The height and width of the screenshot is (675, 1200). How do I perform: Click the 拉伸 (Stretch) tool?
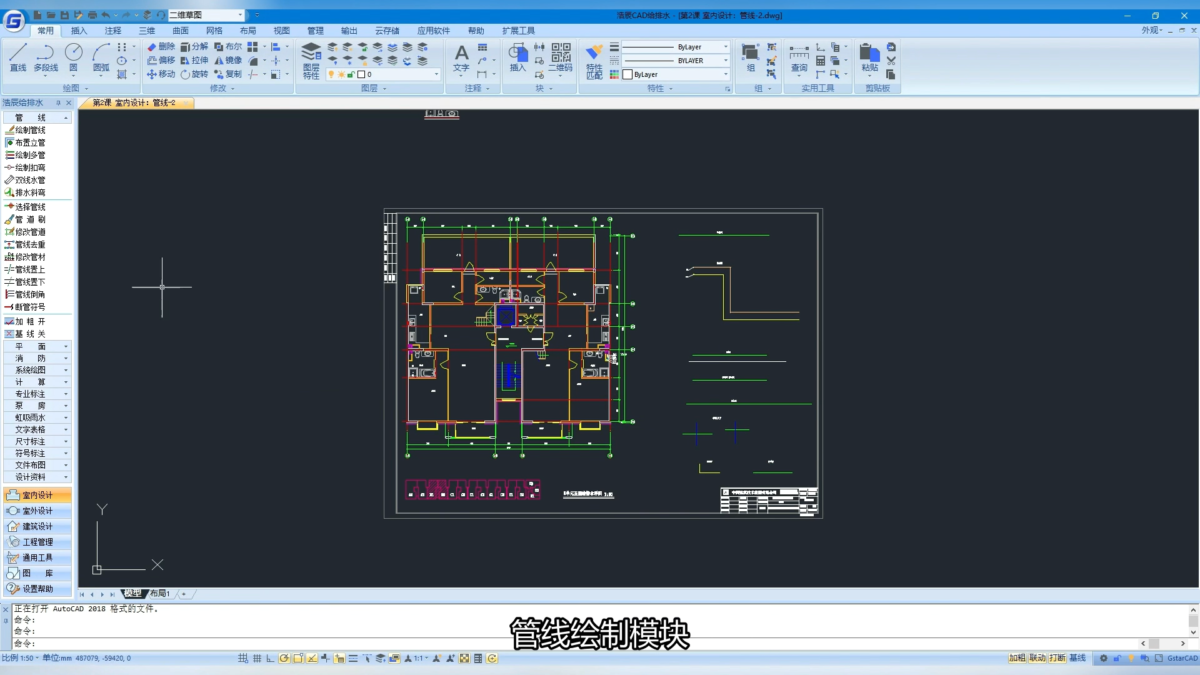click(194, 60)
